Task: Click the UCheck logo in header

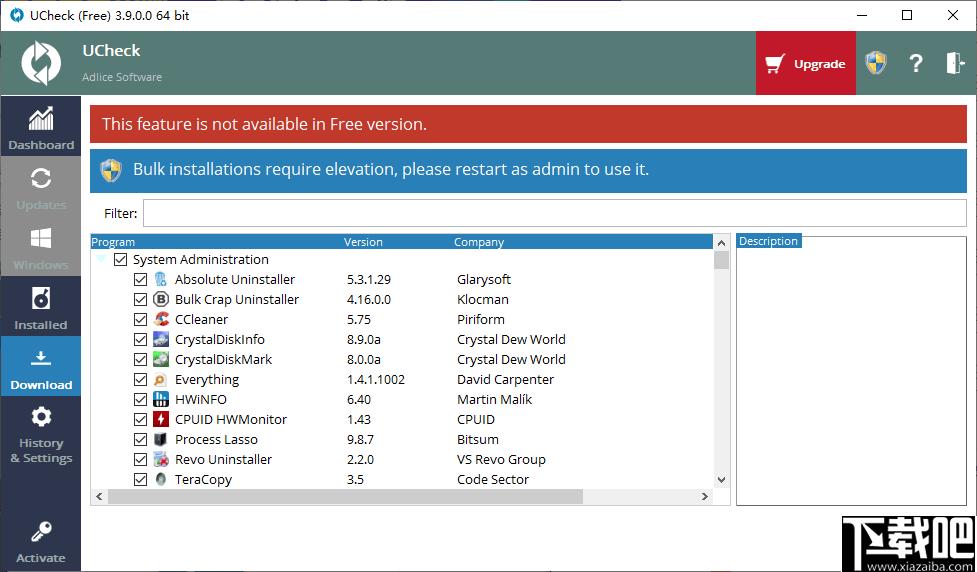Action: [x=41, y=63]
